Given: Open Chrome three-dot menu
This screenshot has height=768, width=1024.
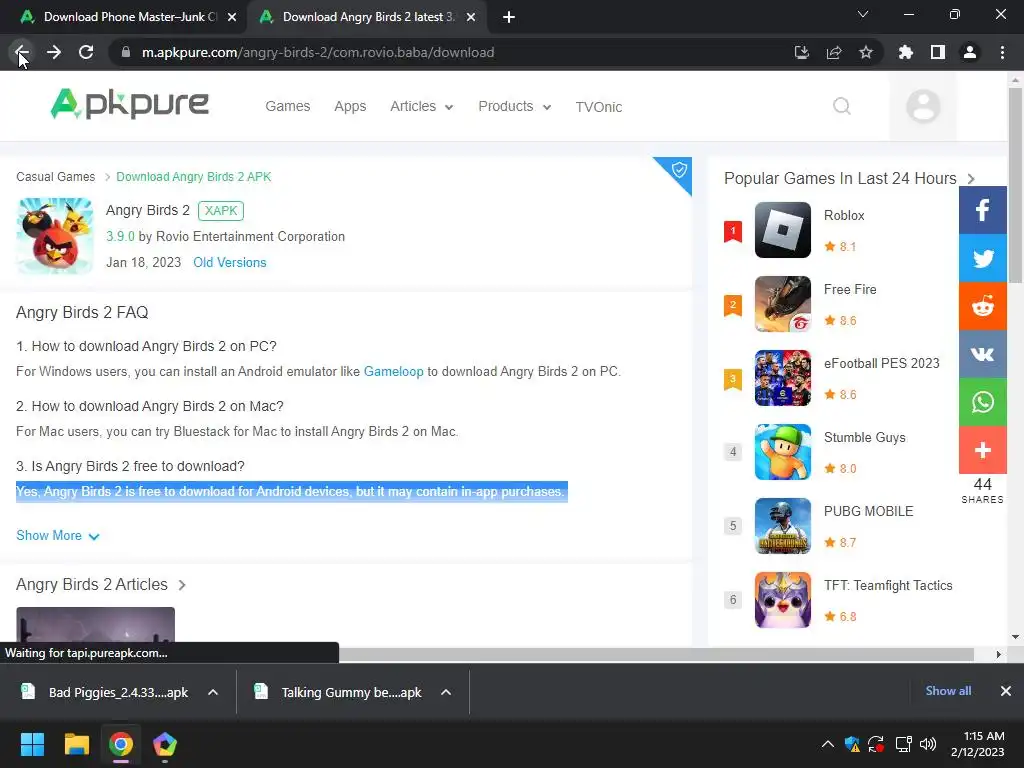Looking at the screenshot, I should click(x=1002, y=52).
